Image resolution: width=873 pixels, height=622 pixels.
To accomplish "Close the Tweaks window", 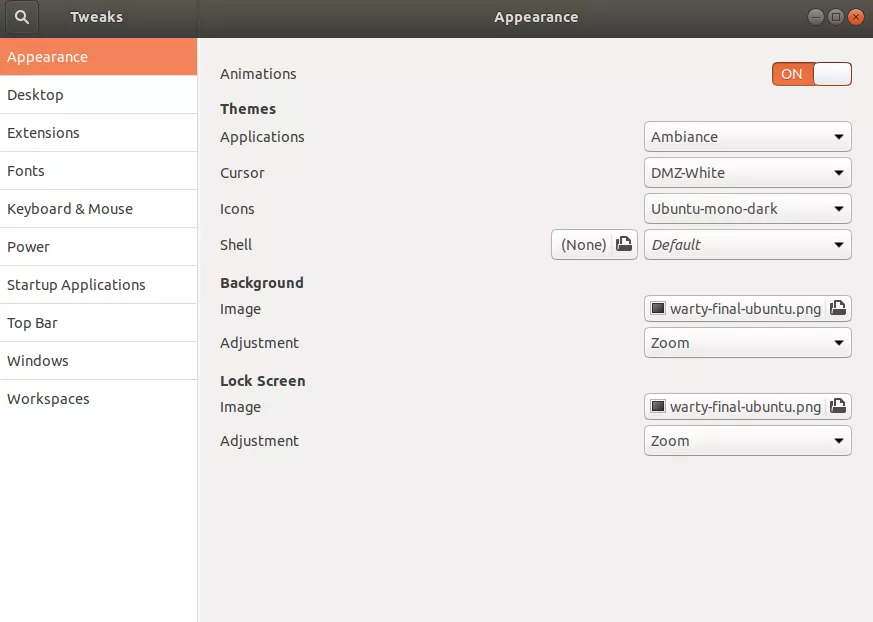I will (x=856, y=17).
